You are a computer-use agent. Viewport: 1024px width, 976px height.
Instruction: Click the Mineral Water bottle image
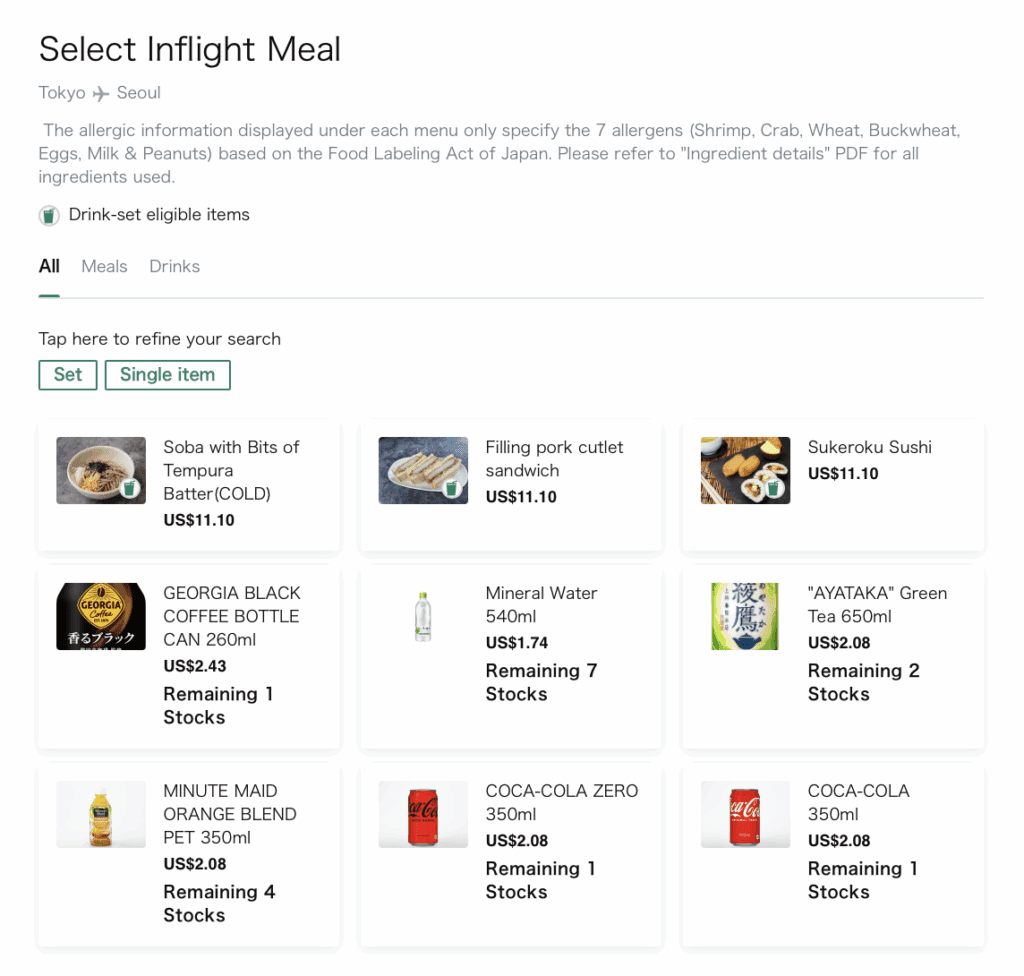tap(423, 616)
